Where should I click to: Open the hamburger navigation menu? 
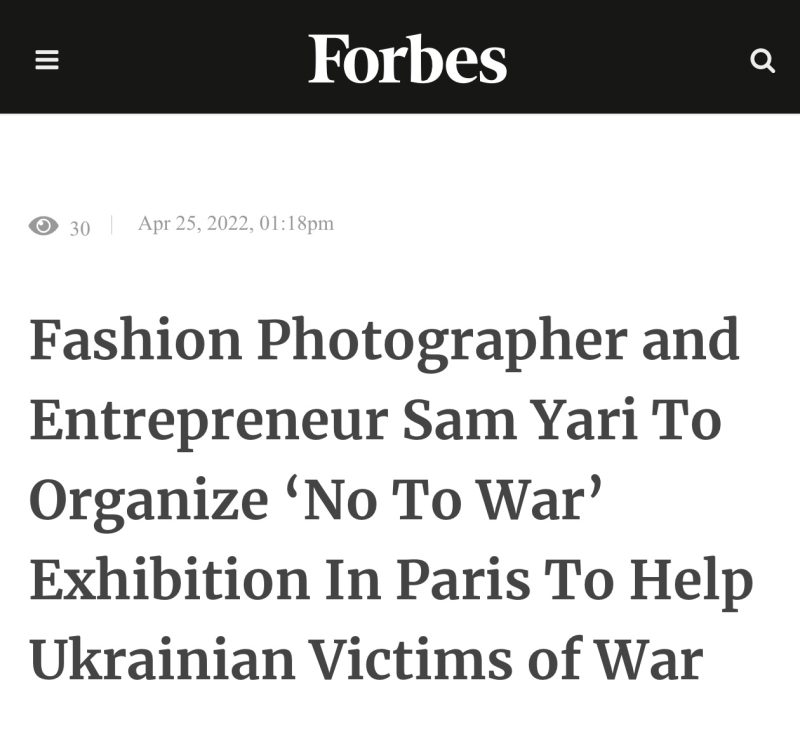point(47,61)
